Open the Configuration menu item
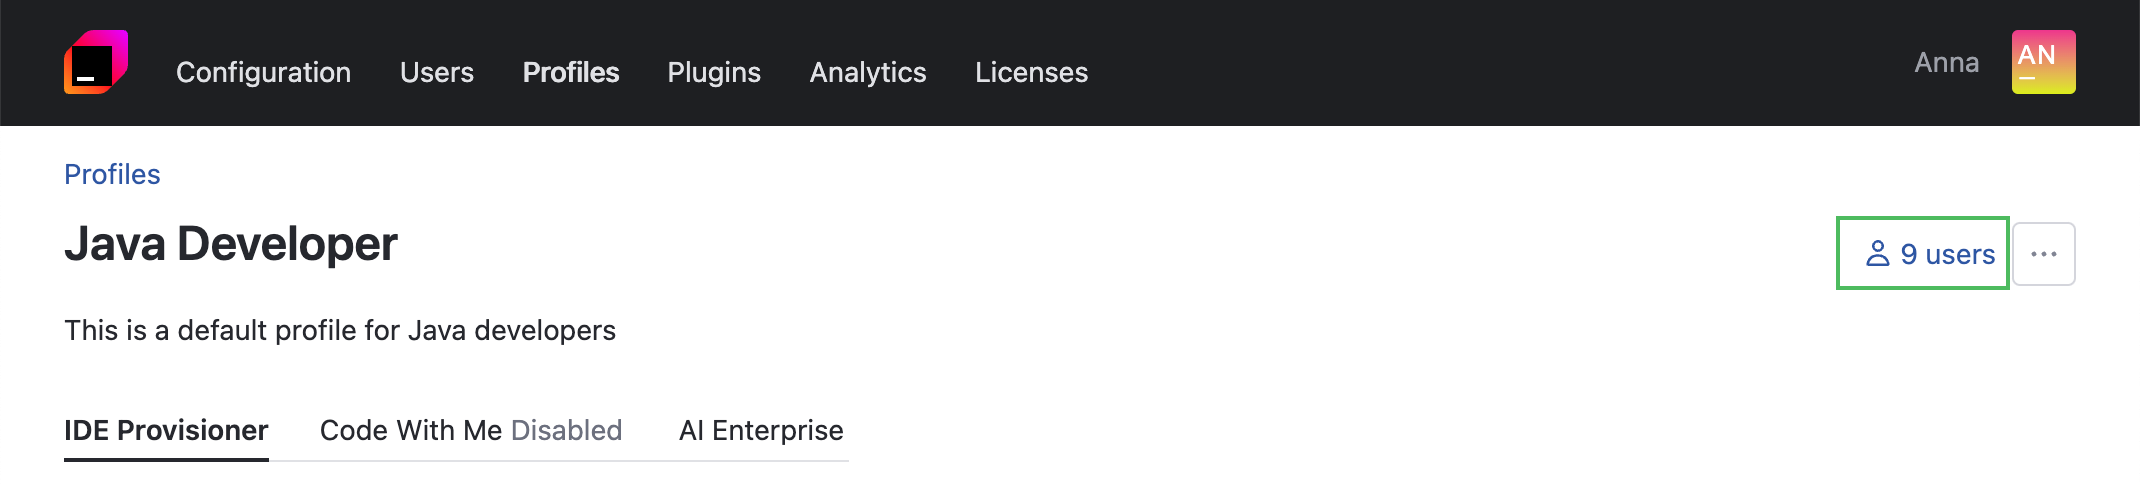The width and height of the screenshot is (2140, 484). [x=263, y=72]
